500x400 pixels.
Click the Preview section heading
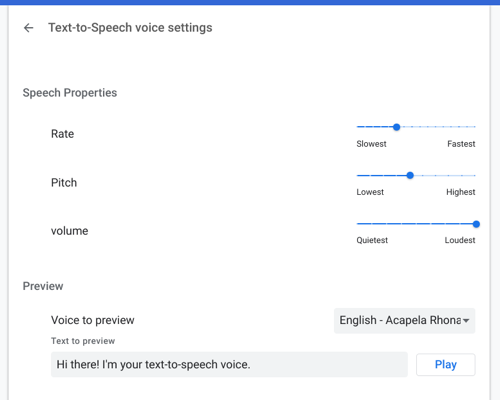tap(43, 286)
